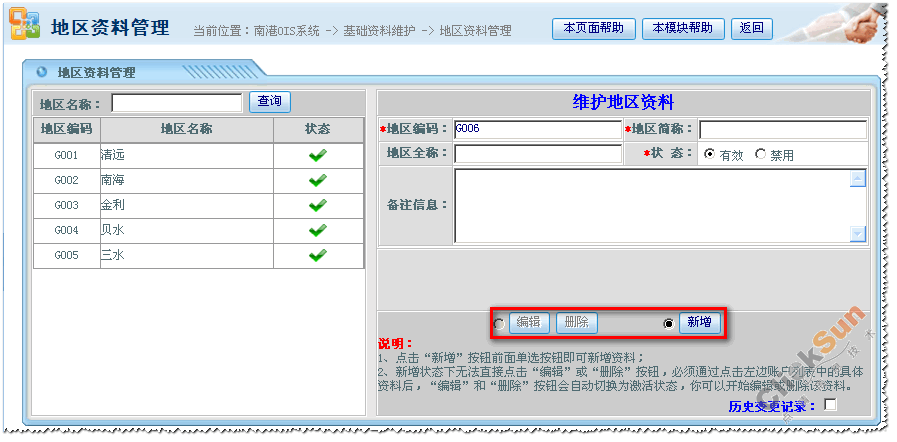Viewport: 897px width, 442px height.
Task: Open the 地区资料管理 tab
Action: point(96,72)
